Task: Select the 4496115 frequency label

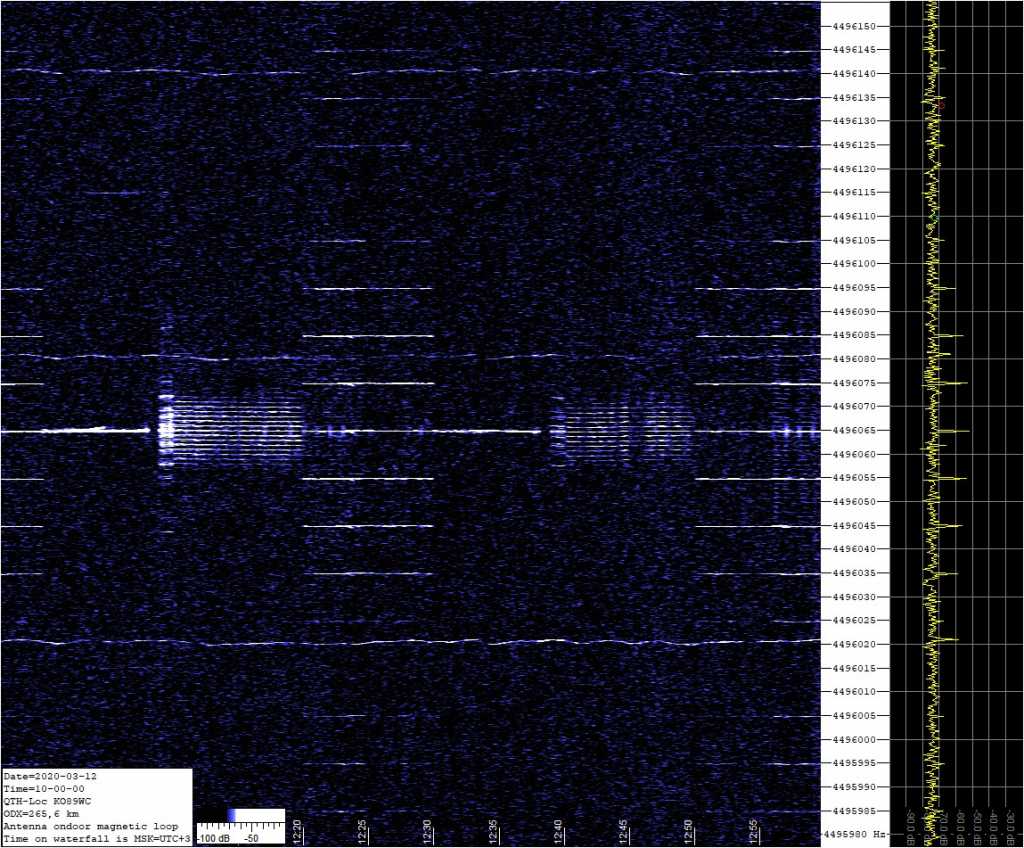Action: [x=854, y=193]
